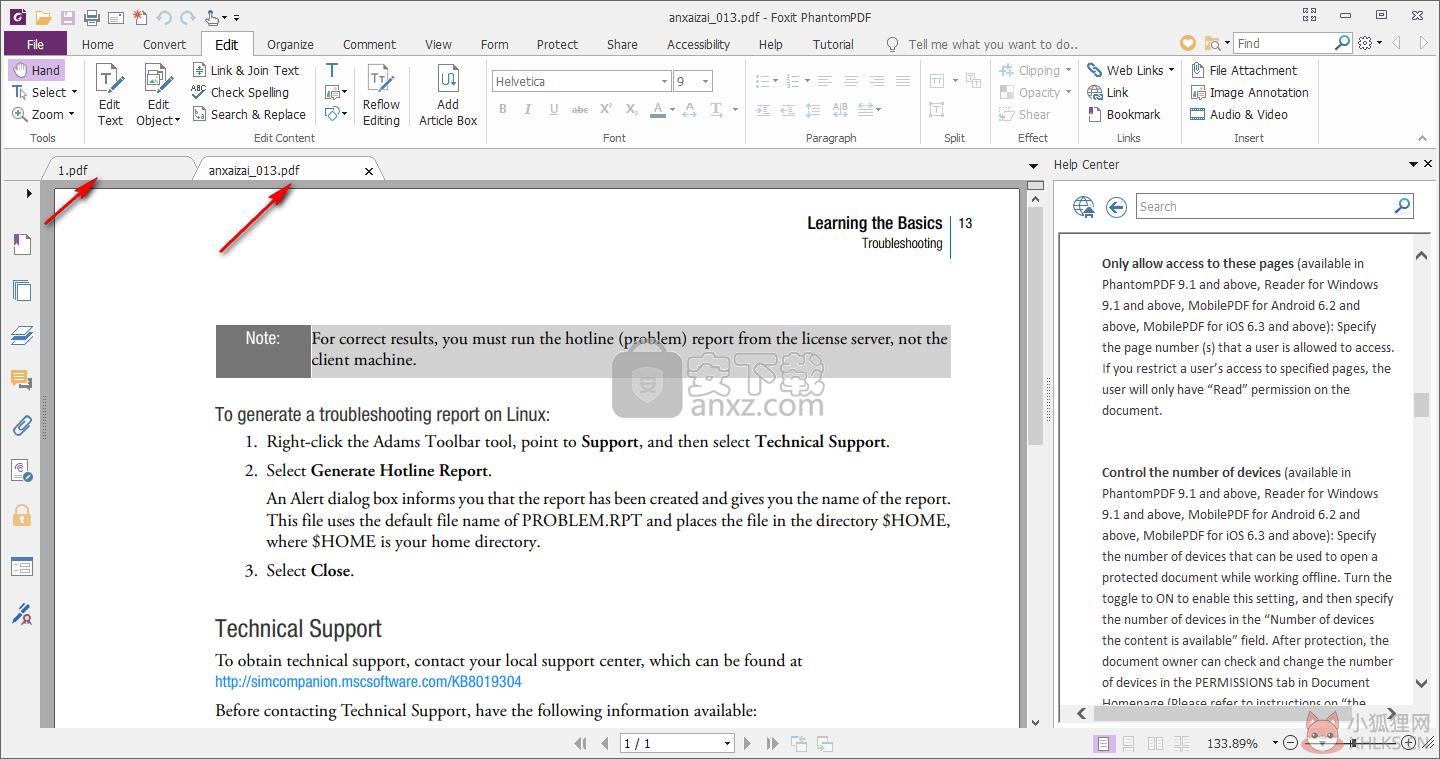This screenshot has width=1440, height=759.
Task: Open Link & Join Text tool
Action: (x=246, y=70)
